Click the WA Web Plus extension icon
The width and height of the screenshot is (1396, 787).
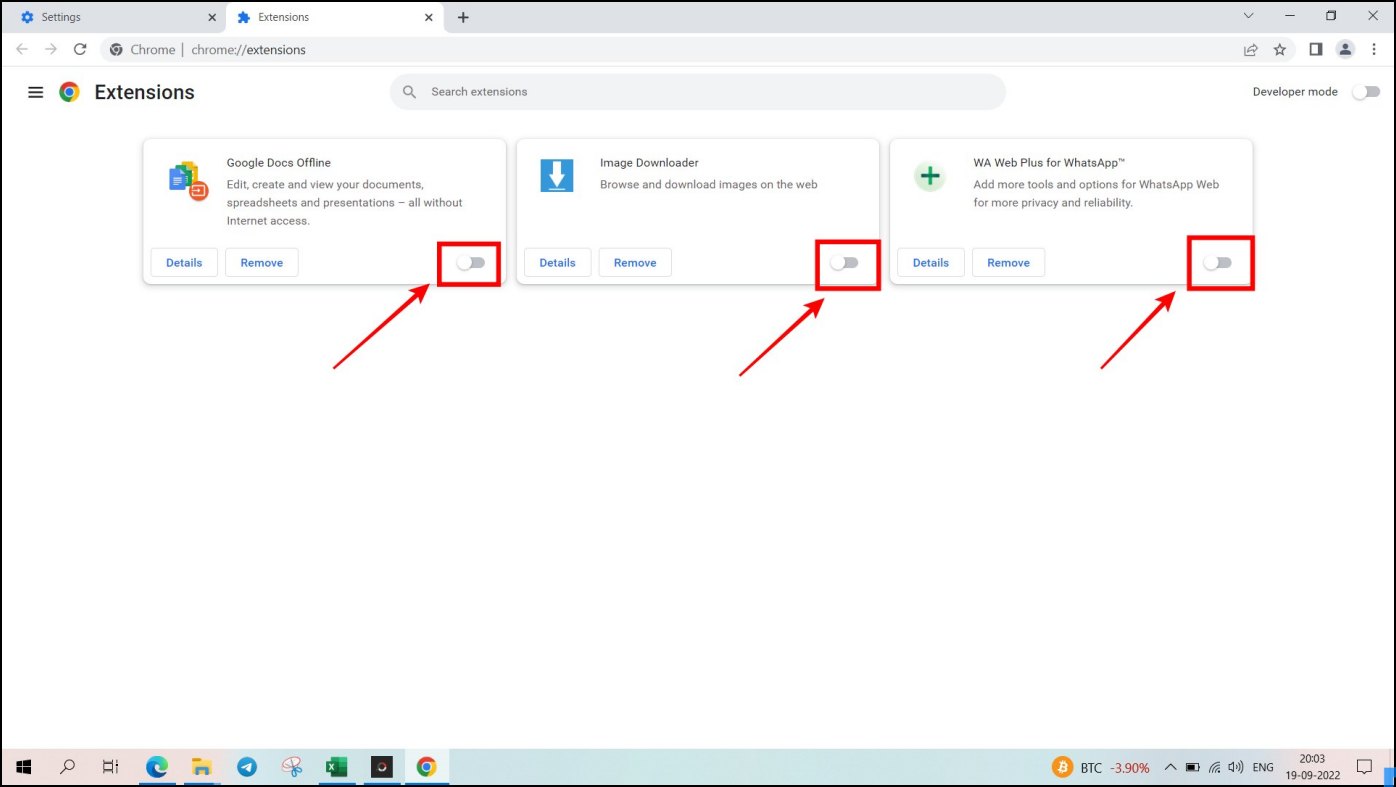point(930,176)
